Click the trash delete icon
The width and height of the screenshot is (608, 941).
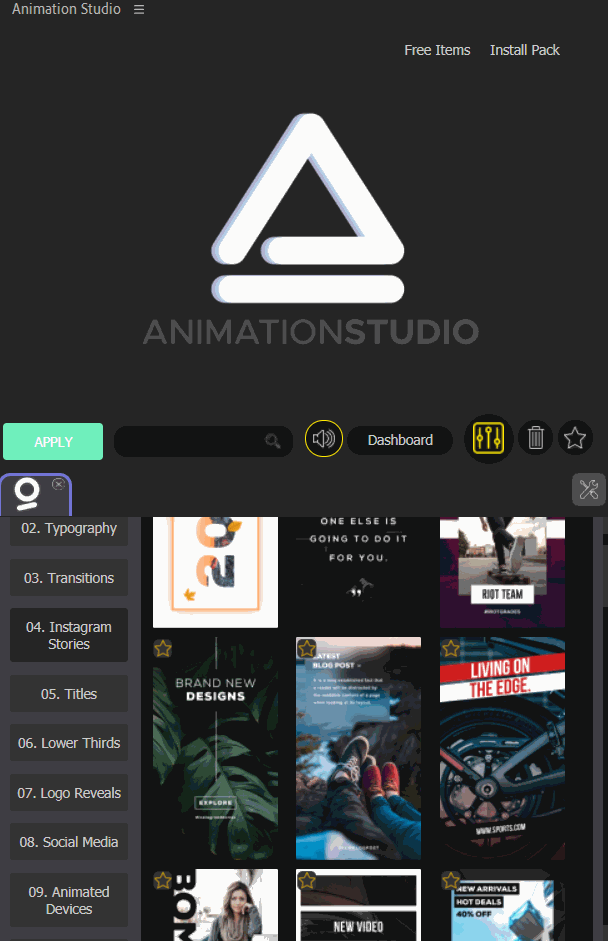tap(536, 438)
